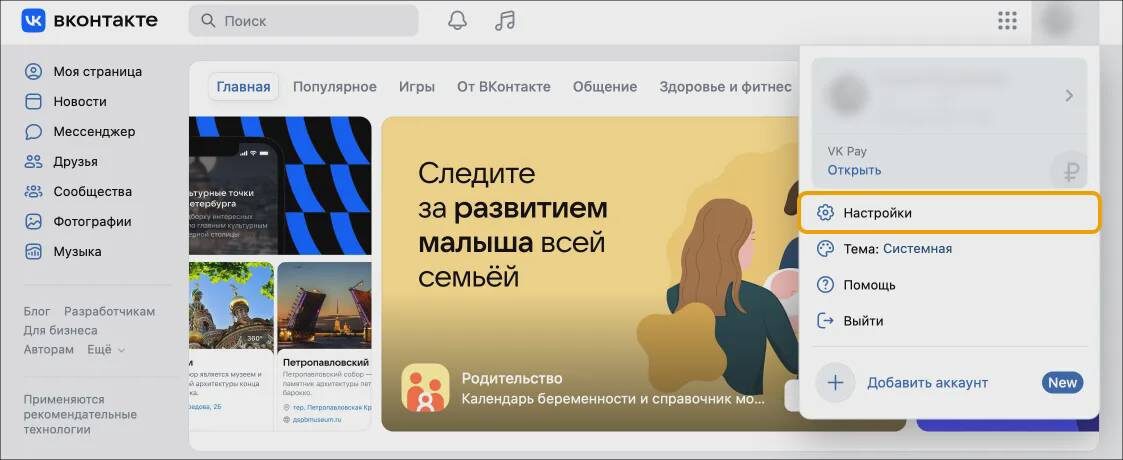Click the Музыка sidebar icon
Screen dimensions: 1123x460
[34, 252]
